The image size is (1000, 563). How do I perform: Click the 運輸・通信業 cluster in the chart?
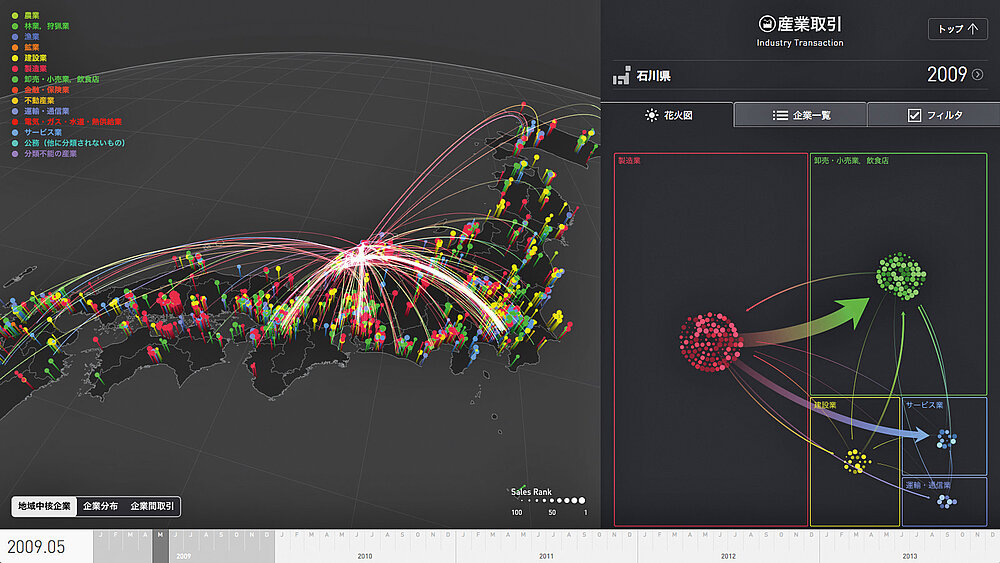(x=946, y=500)
